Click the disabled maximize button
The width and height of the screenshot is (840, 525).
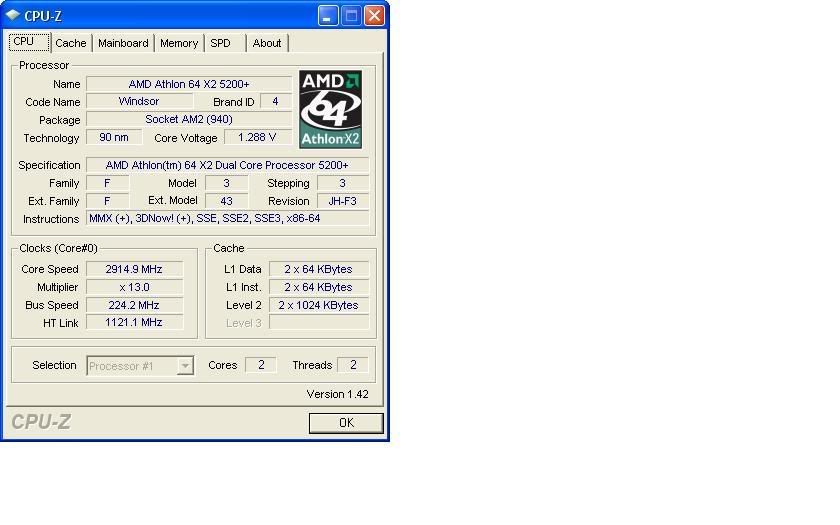point(351,16)
